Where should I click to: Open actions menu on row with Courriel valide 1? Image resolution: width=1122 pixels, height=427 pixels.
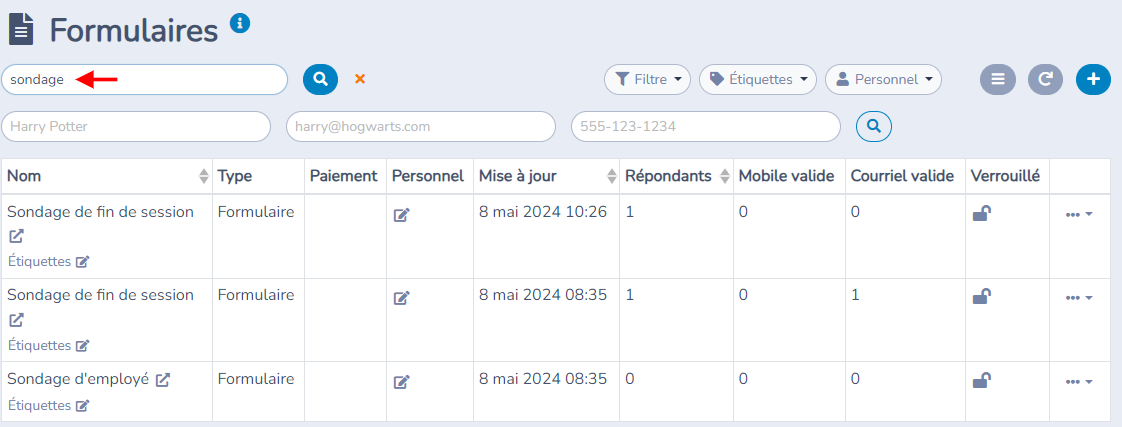point(1079,298)
